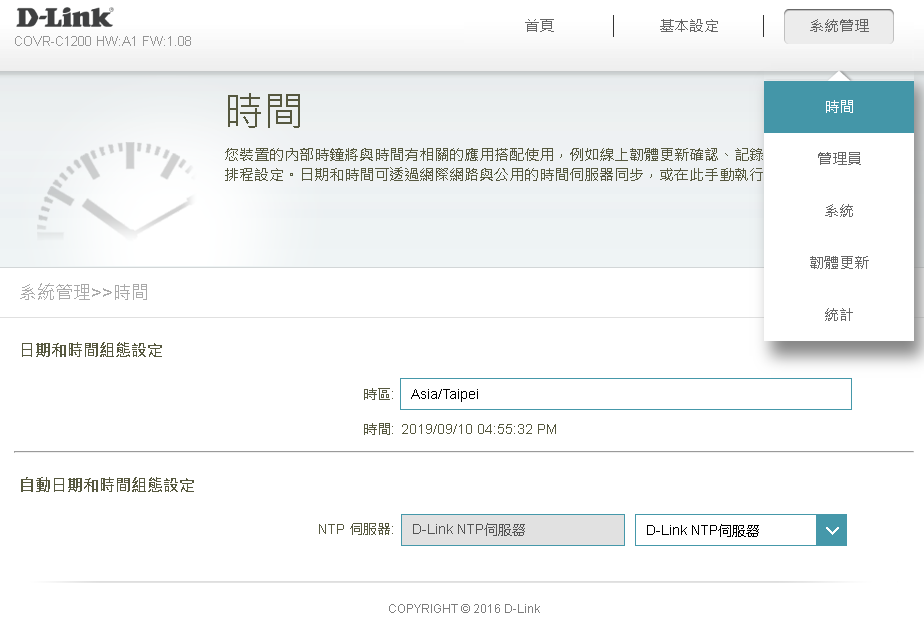The width and height of the screenshot is (924, 619).
Task: Open the 基本設定 menu
Action: point(688,26)
